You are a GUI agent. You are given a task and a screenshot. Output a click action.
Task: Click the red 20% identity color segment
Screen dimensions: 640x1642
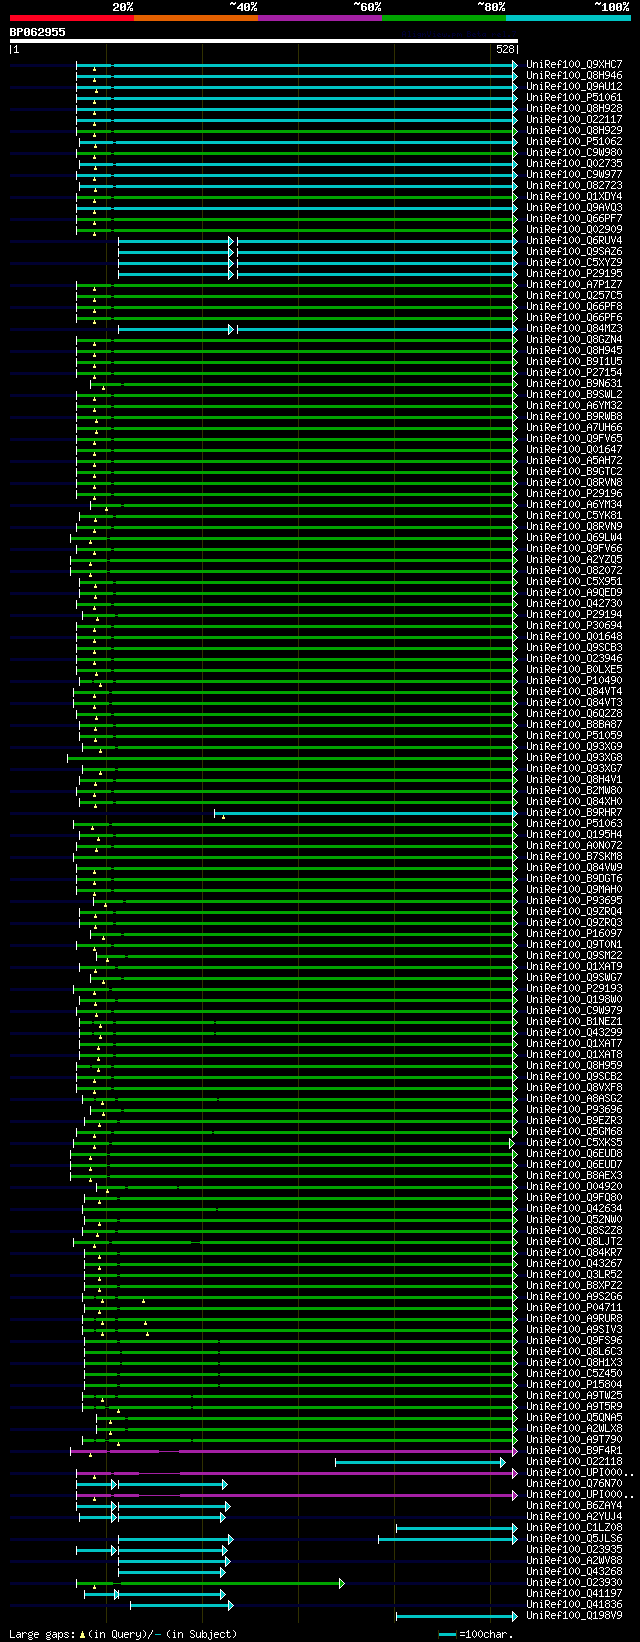coord(72,18)
